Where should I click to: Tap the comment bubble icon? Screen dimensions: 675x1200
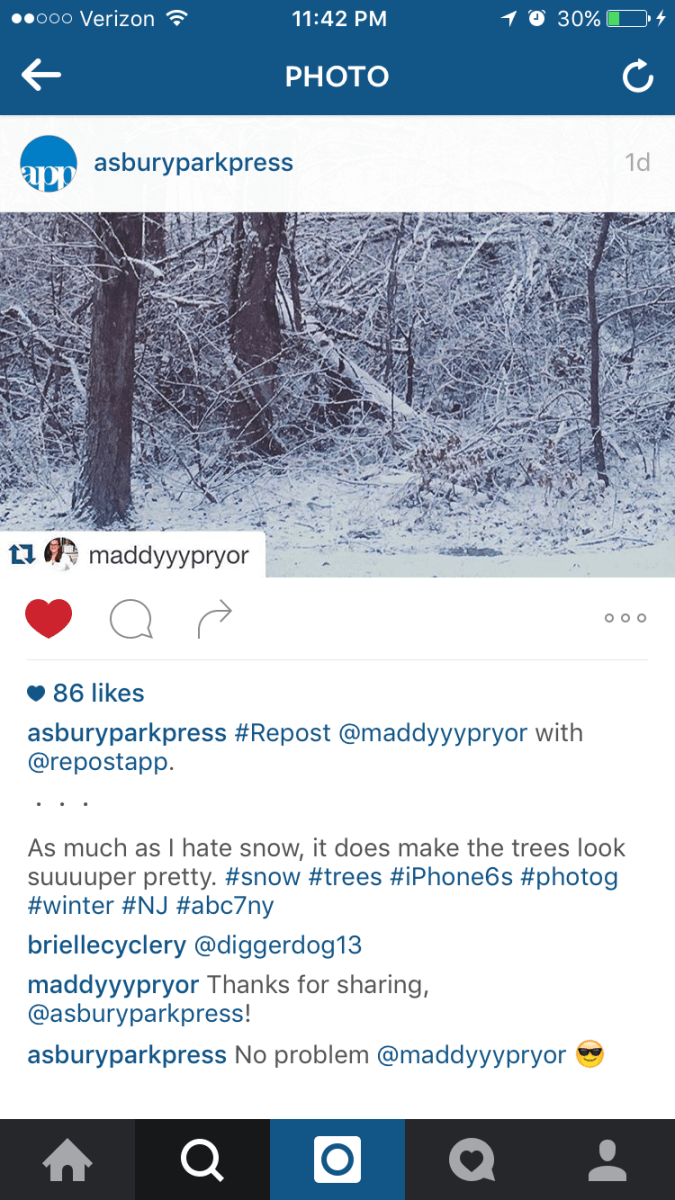click(131, 620)
